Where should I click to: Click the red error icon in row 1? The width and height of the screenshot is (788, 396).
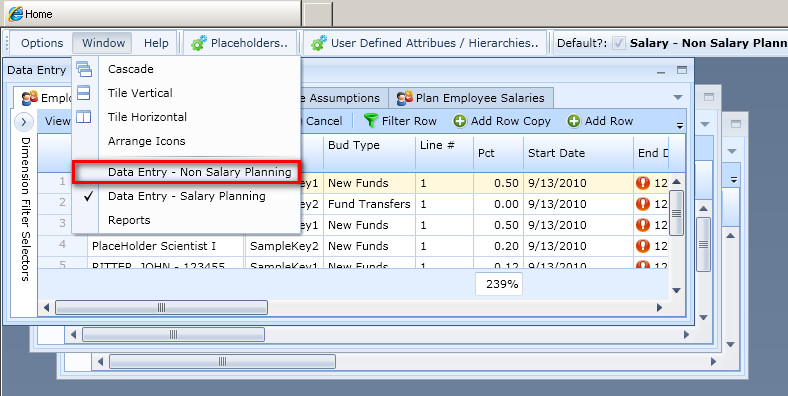tap(643, 183)
